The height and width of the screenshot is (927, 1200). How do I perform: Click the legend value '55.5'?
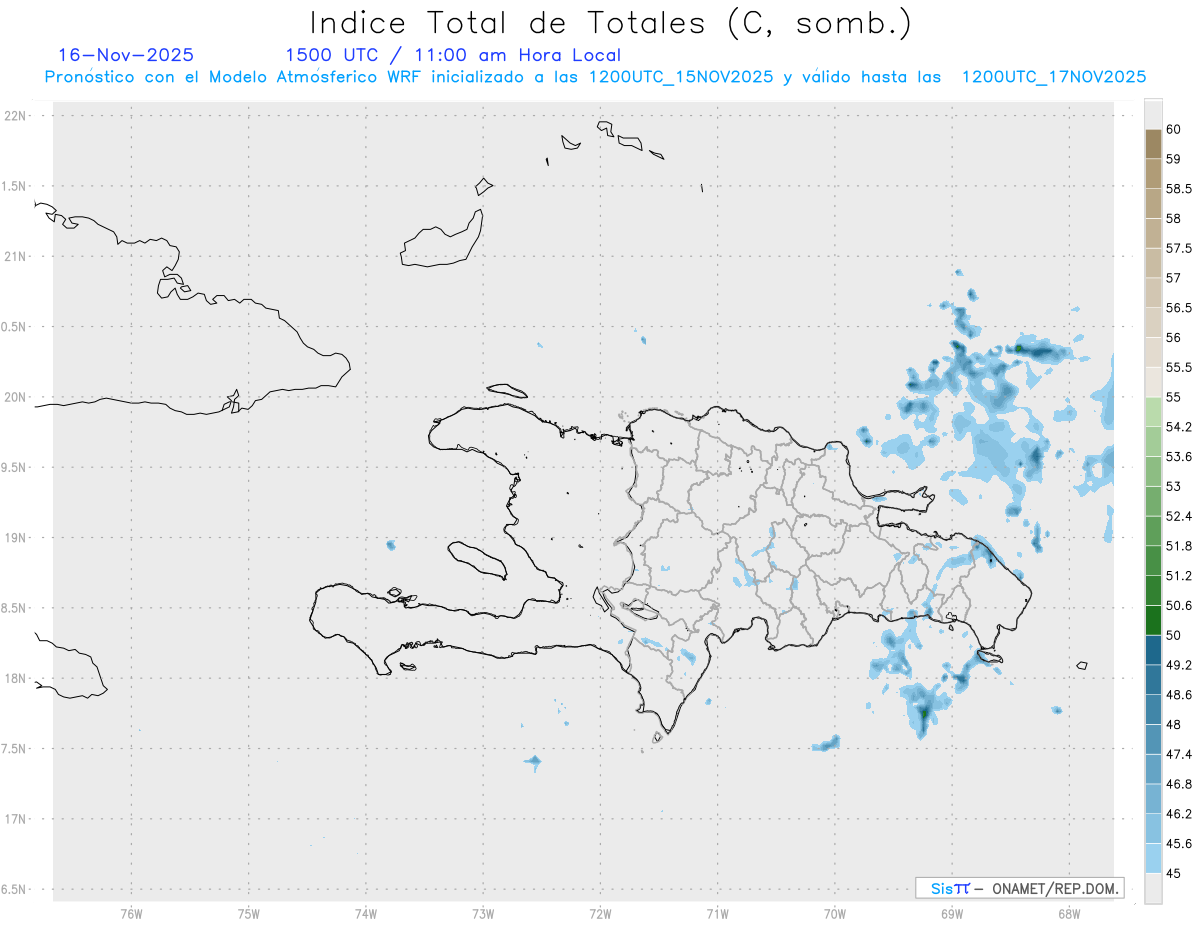pyautogui.click(x=1178, y=367)
